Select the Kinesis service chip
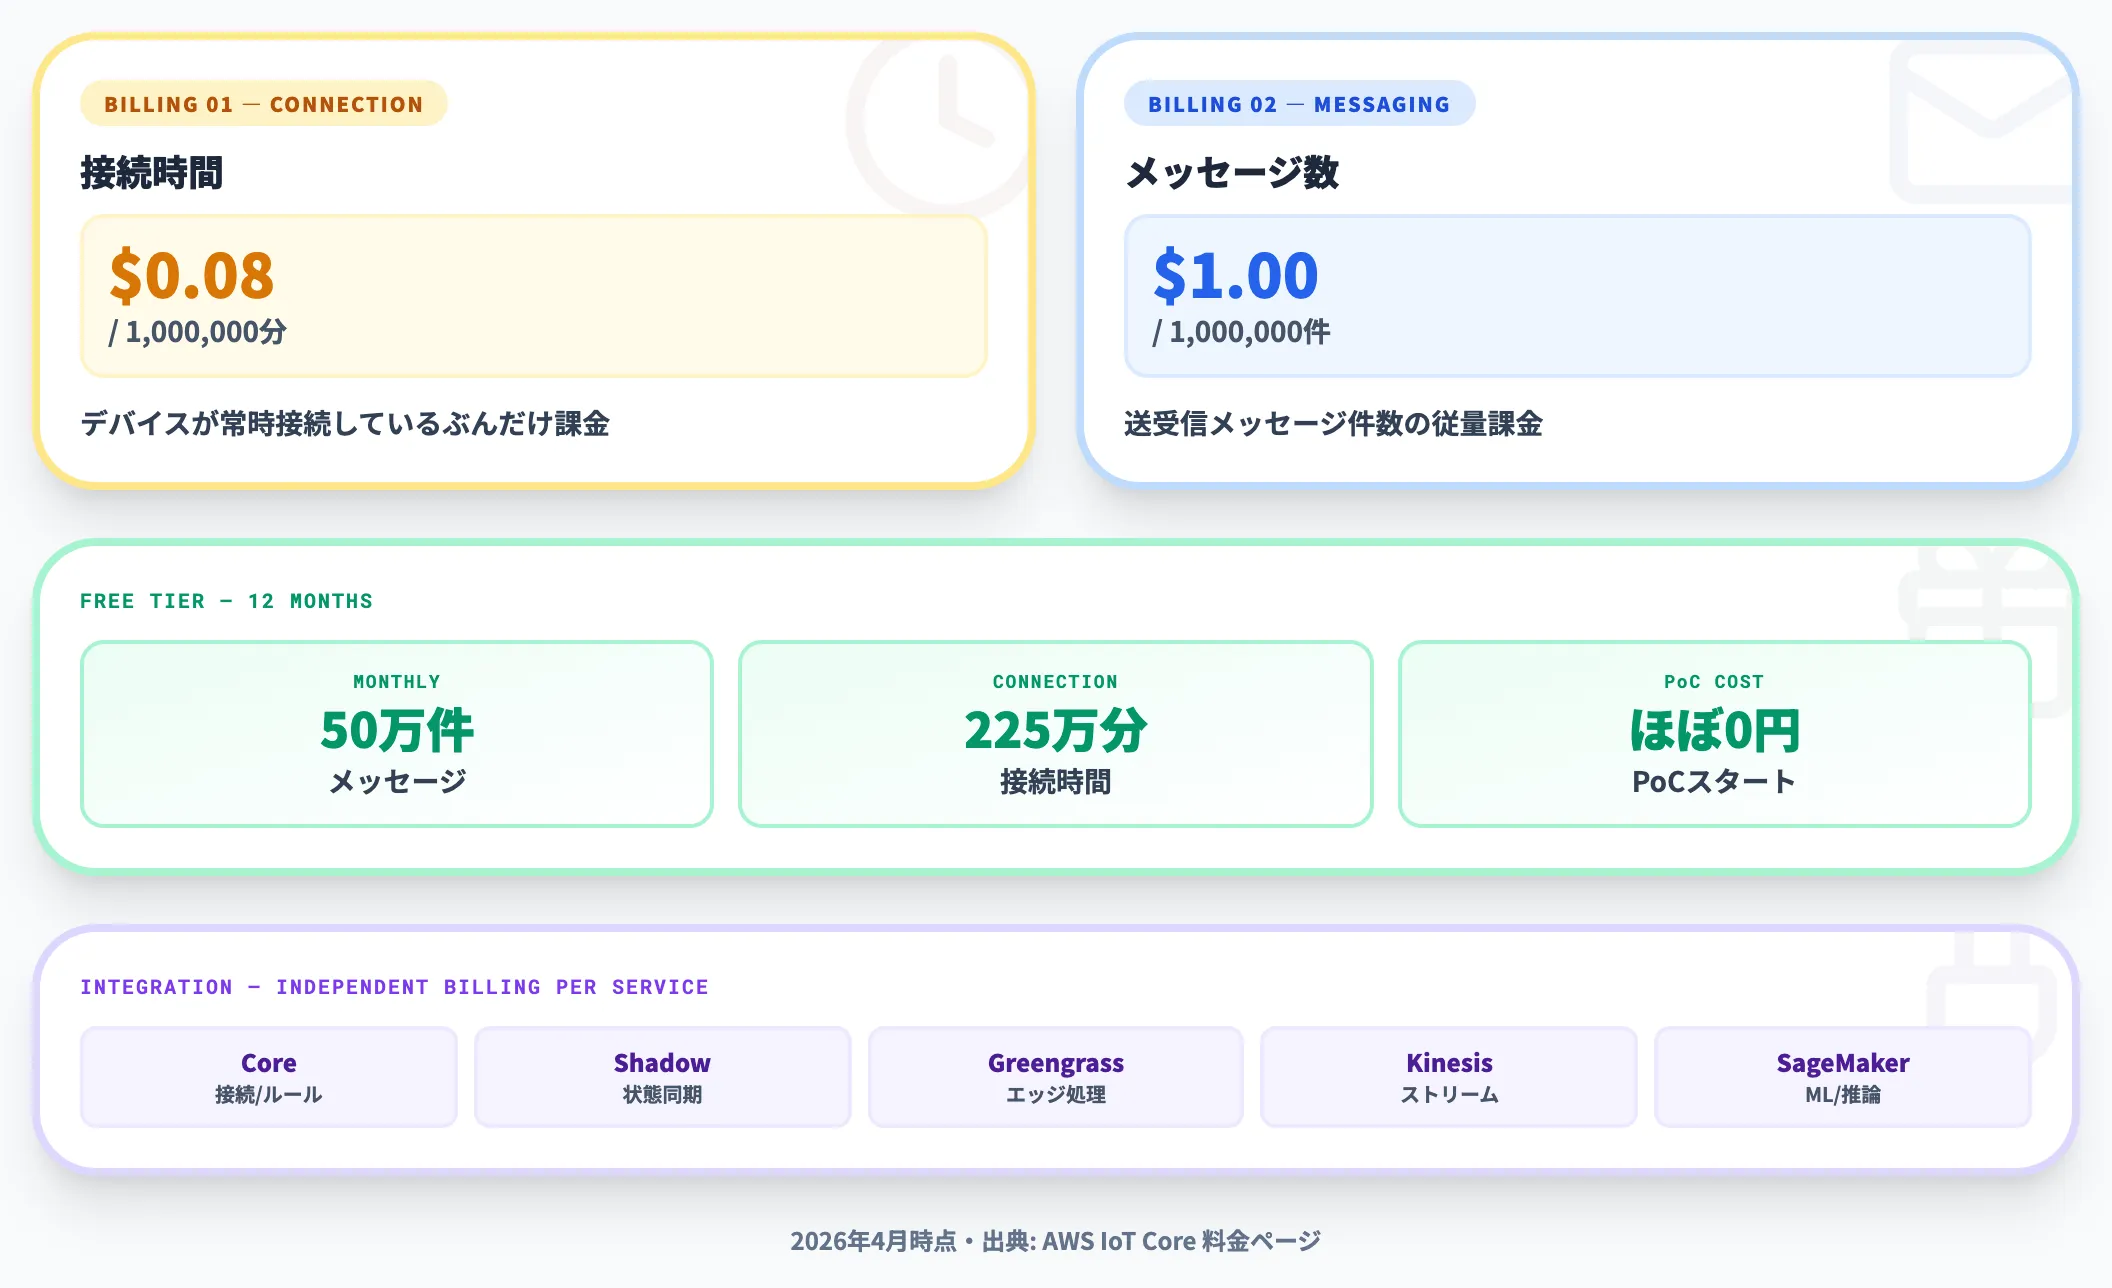2112x1288 pixels. (x=1448, y=1076)
